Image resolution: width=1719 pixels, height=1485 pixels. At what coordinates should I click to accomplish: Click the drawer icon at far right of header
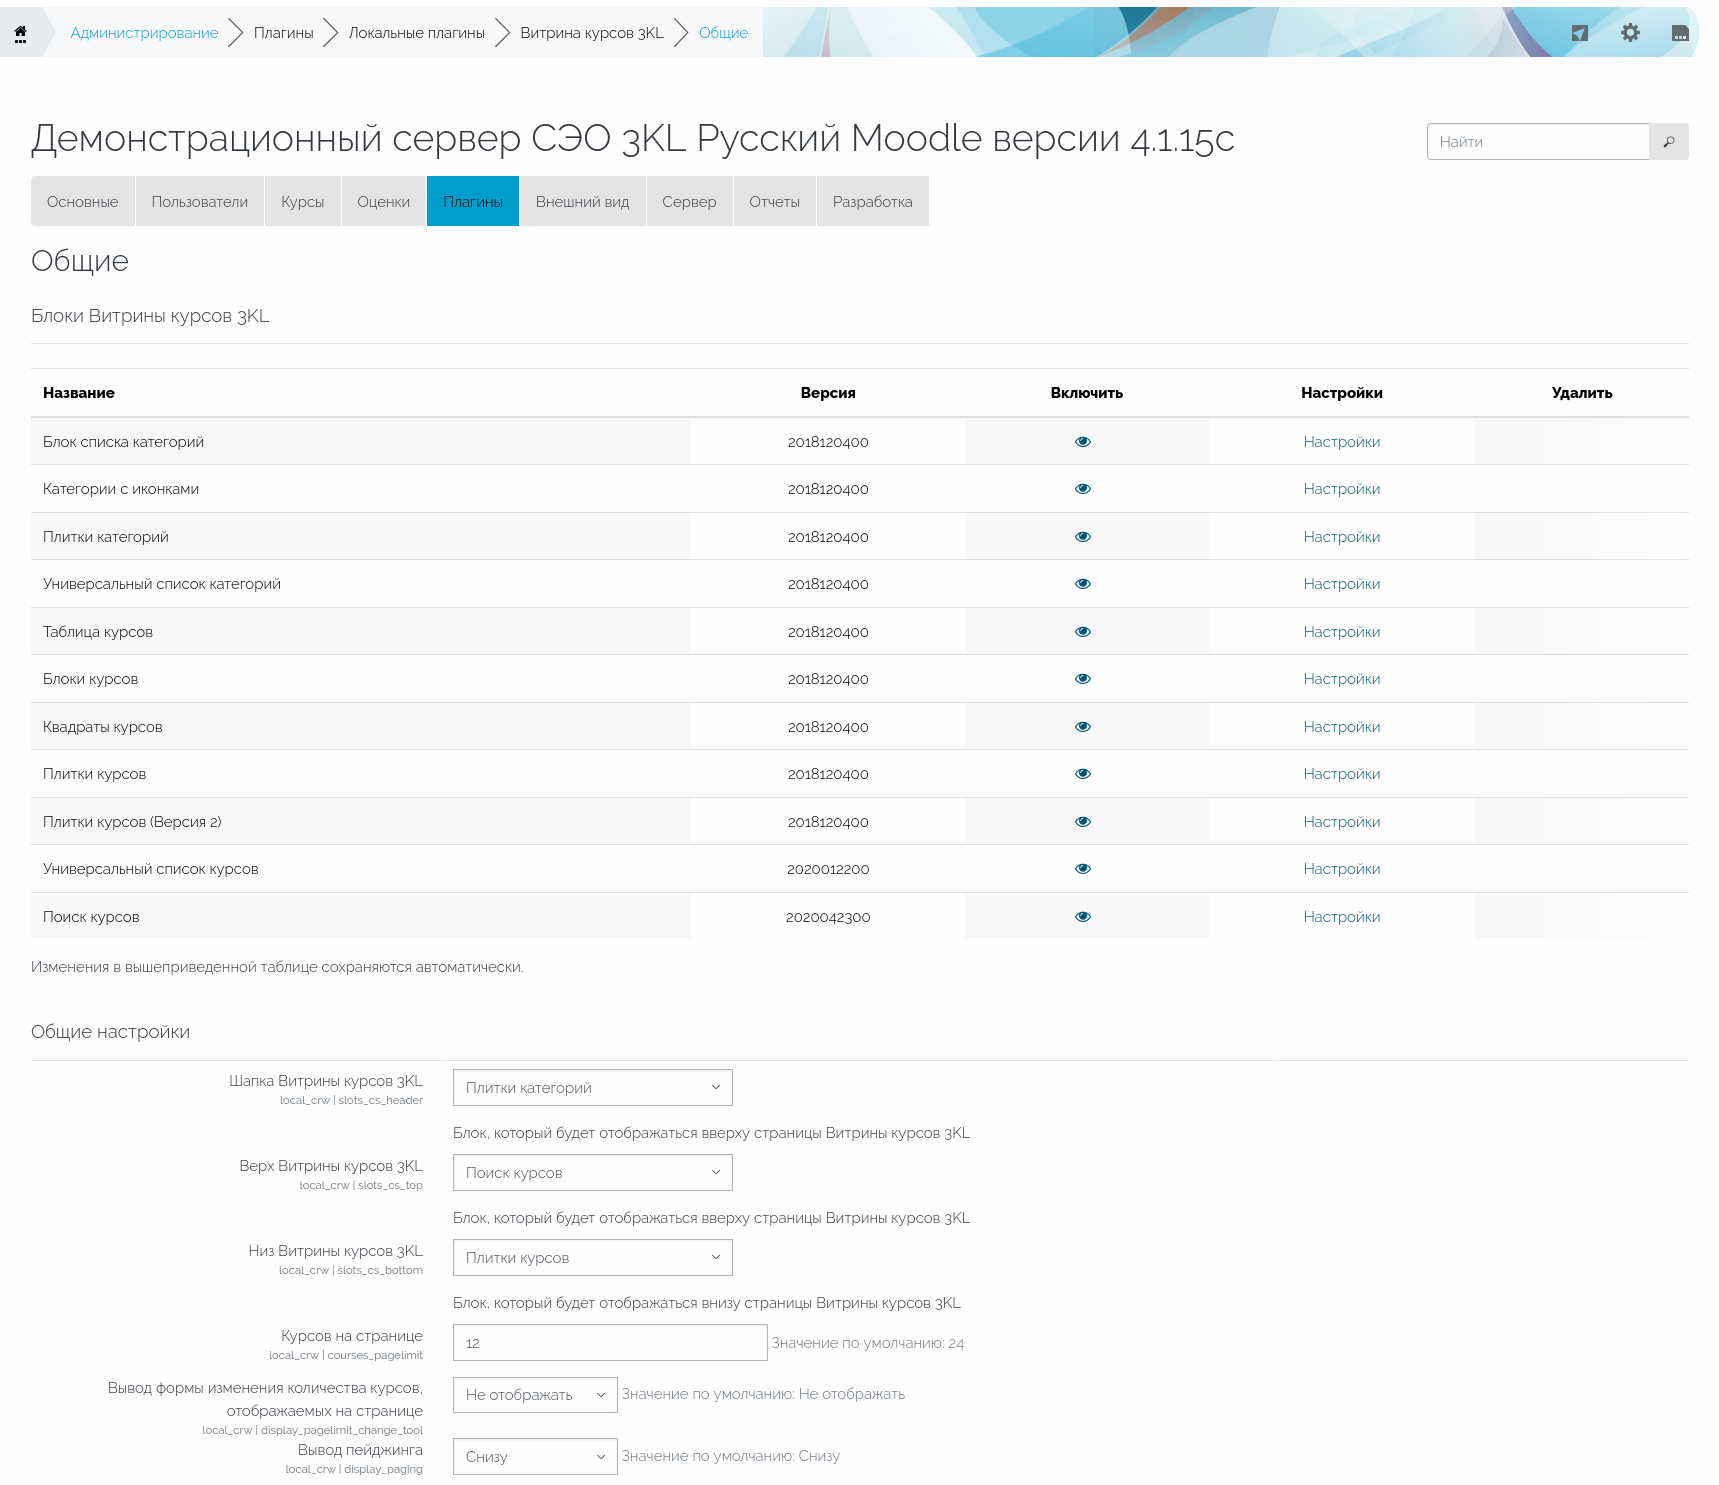tap(1680, 33)
